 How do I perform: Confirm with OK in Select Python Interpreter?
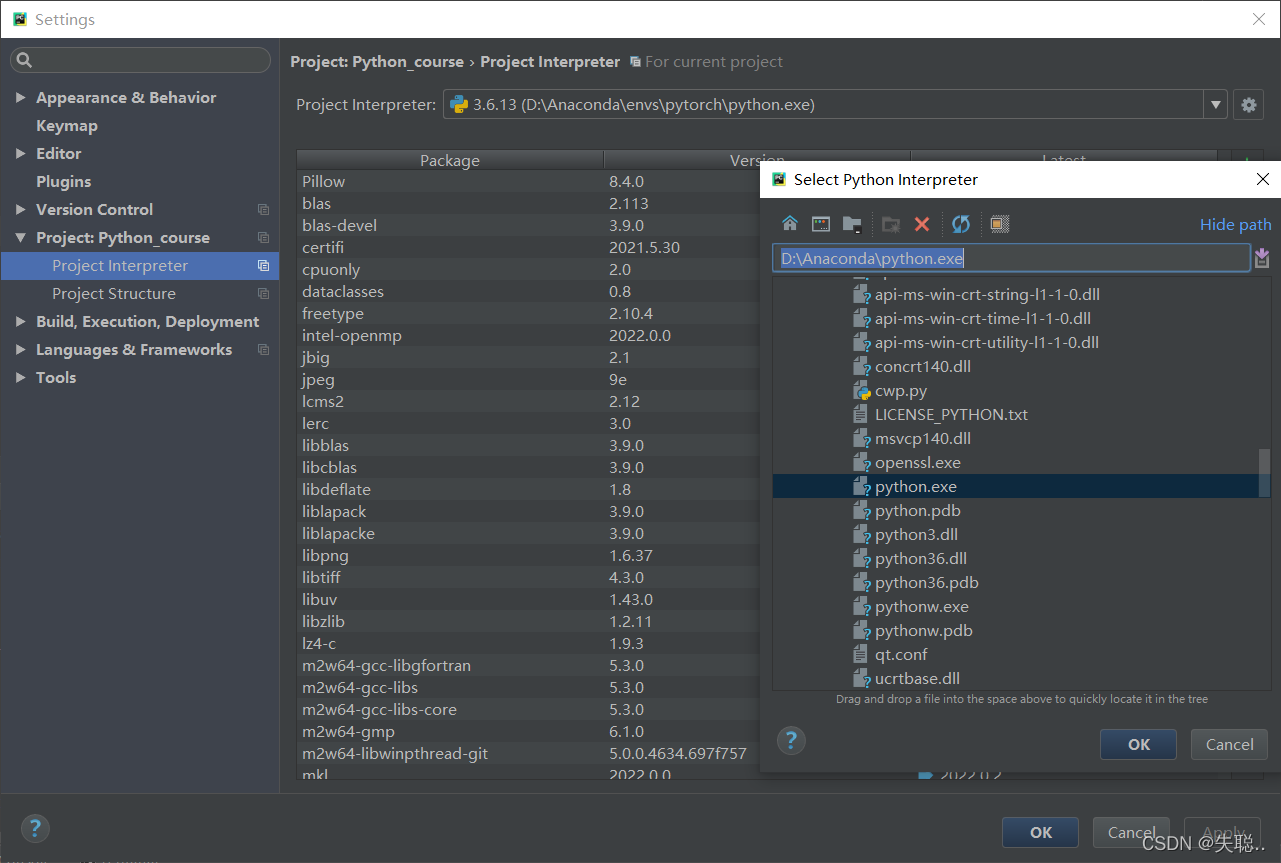pyautogui.click(x=1139, y=744)
